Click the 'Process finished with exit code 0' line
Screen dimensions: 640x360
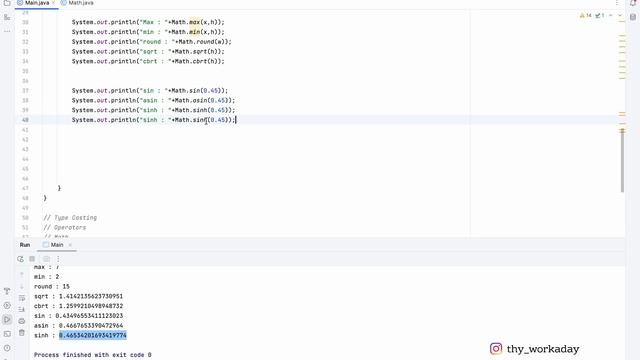tap(93, 355)
